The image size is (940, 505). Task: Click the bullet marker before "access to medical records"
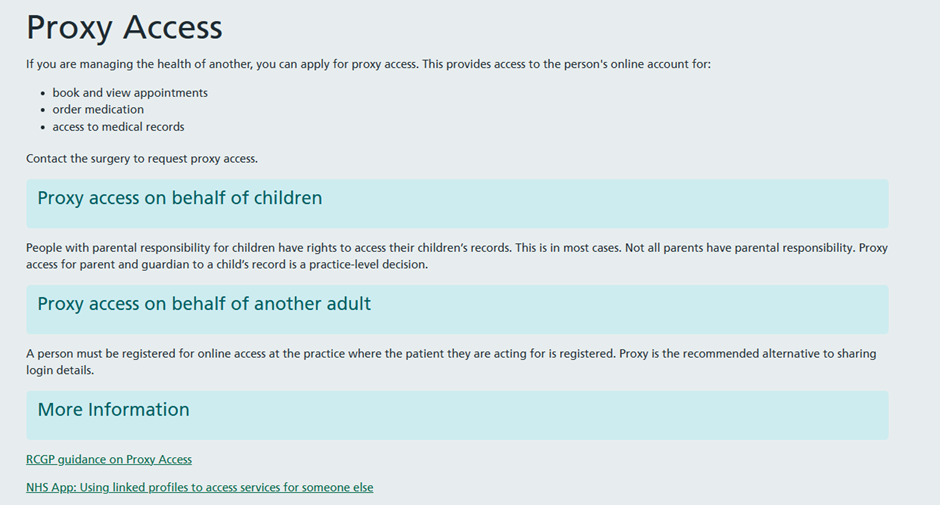(x=43, y=127)
